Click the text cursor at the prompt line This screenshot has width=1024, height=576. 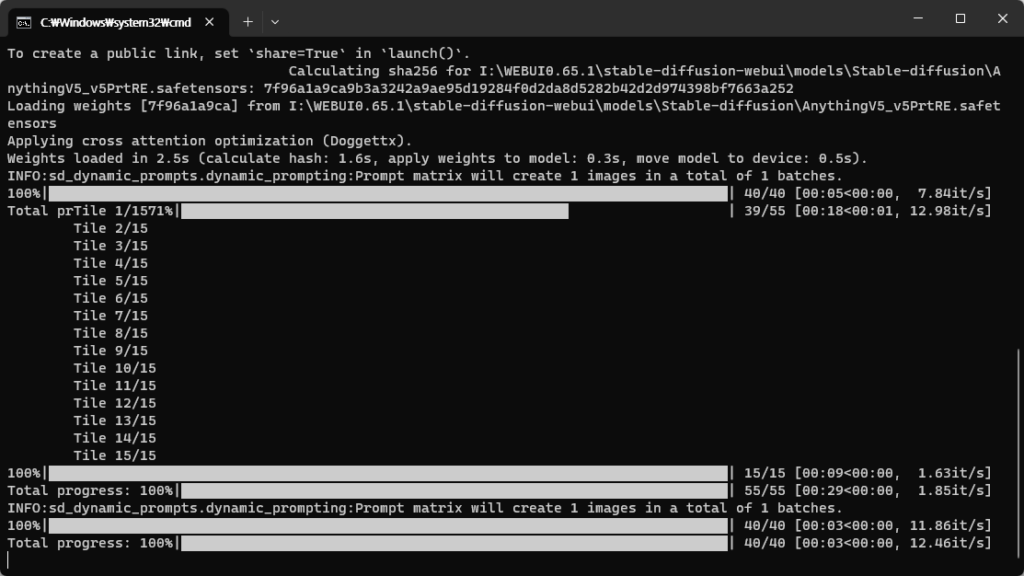point(8,560)
